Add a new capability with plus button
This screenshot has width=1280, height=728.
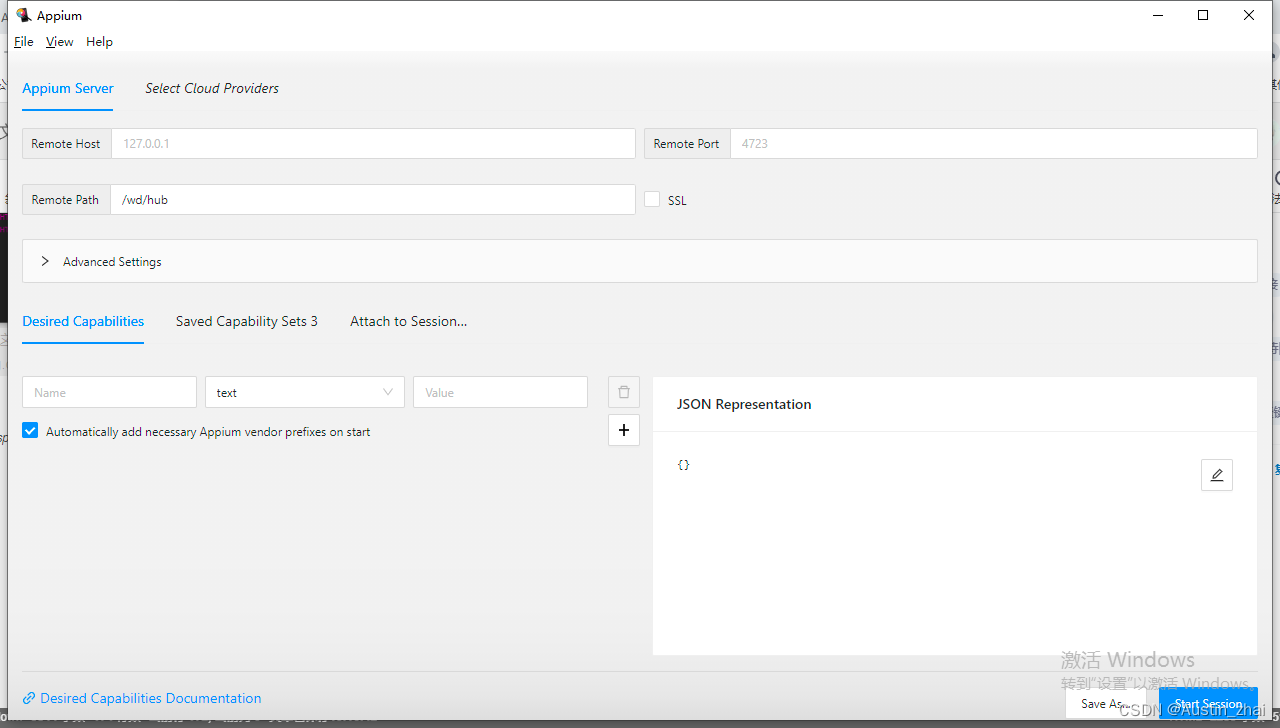(624, 430)
